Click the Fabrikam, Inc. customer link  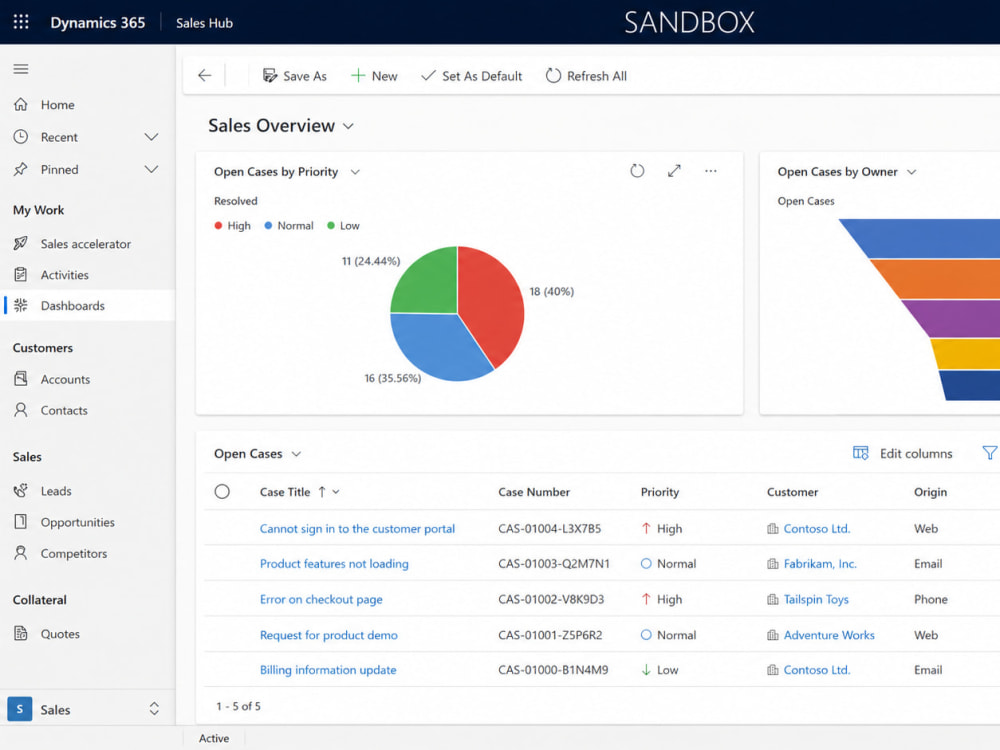[x=820, y=564]
